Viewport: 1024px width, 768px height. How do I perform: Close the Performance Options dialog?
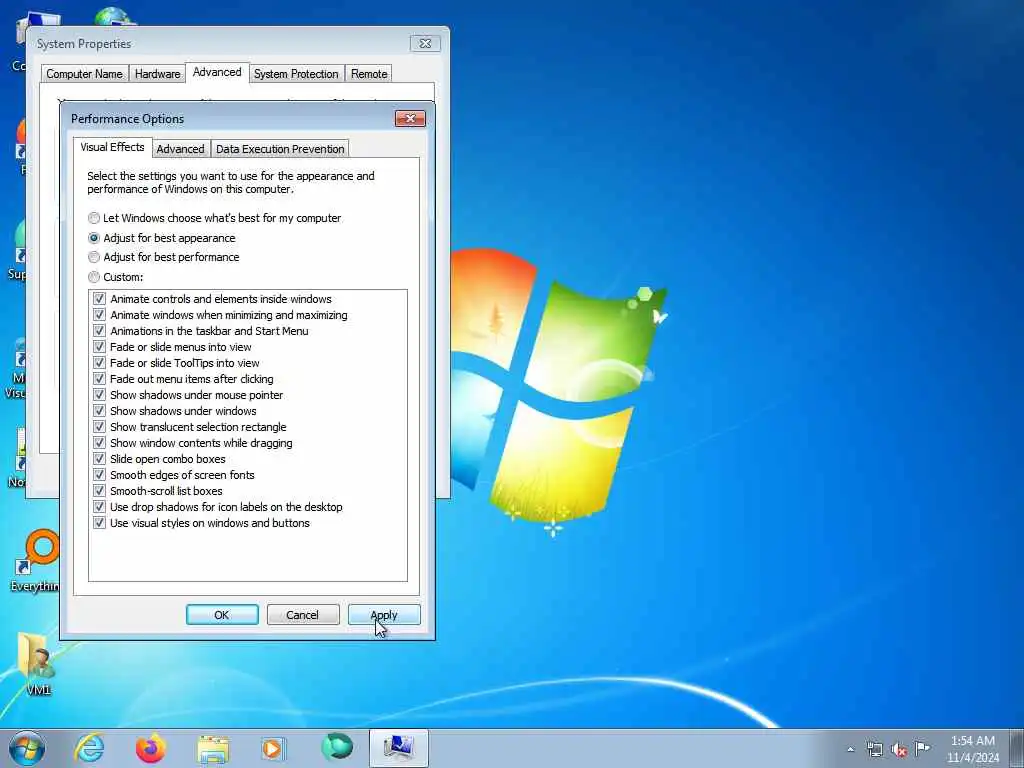[x=410, y=118]
